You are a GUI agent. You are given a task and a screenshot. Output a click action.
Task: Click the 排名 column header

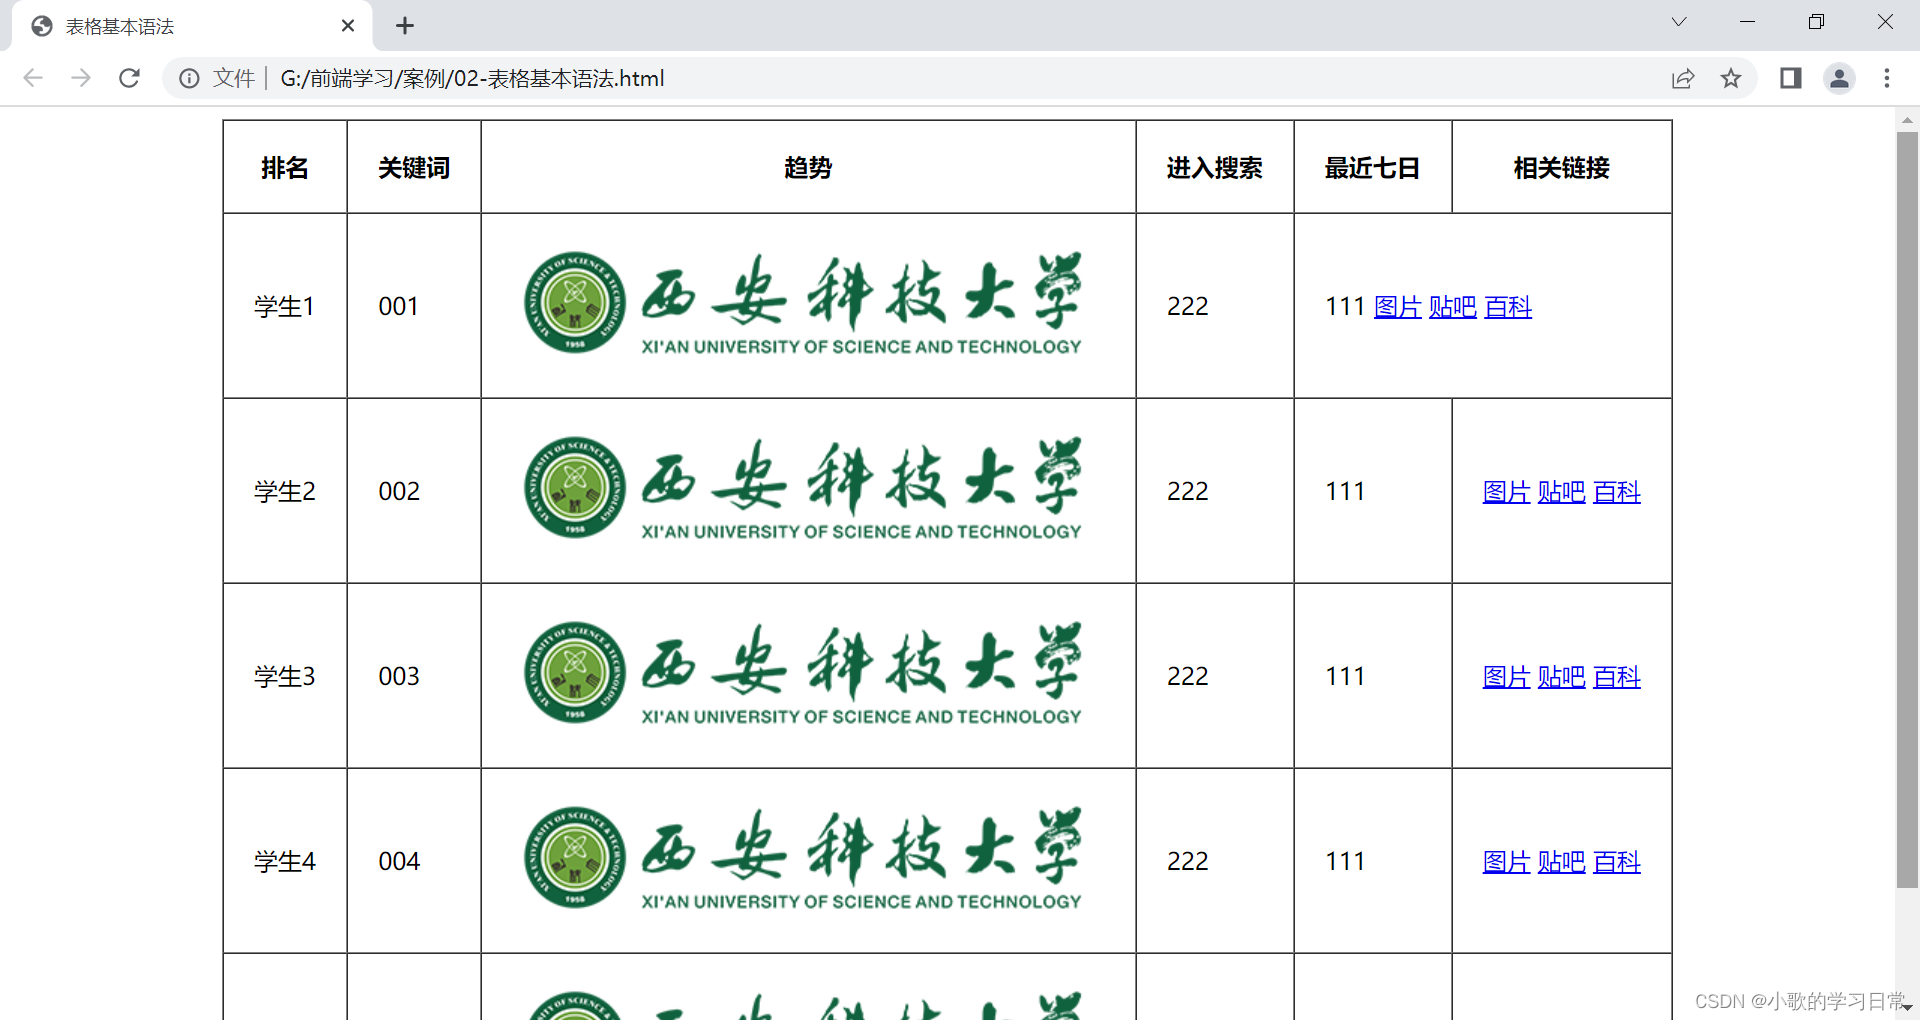[x=285, y=168]
